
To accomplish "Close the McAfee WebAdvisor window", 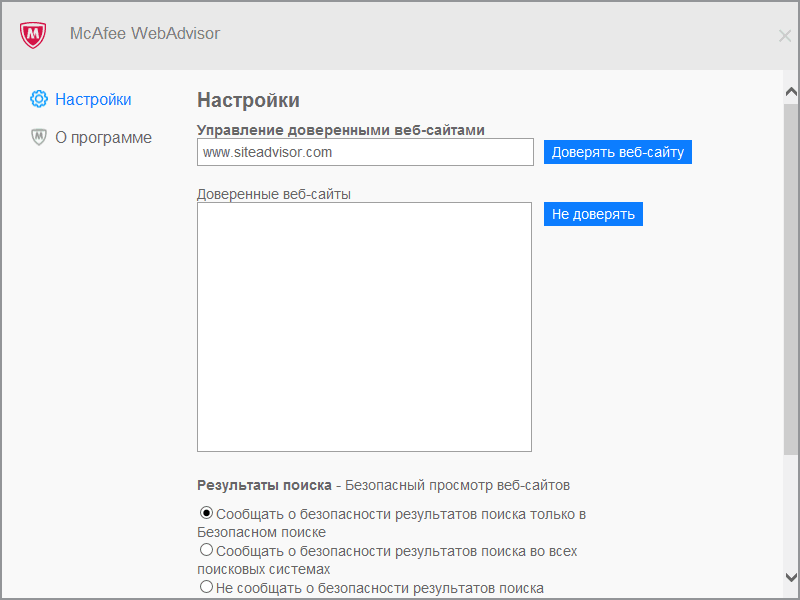I will tap(785, 36).
